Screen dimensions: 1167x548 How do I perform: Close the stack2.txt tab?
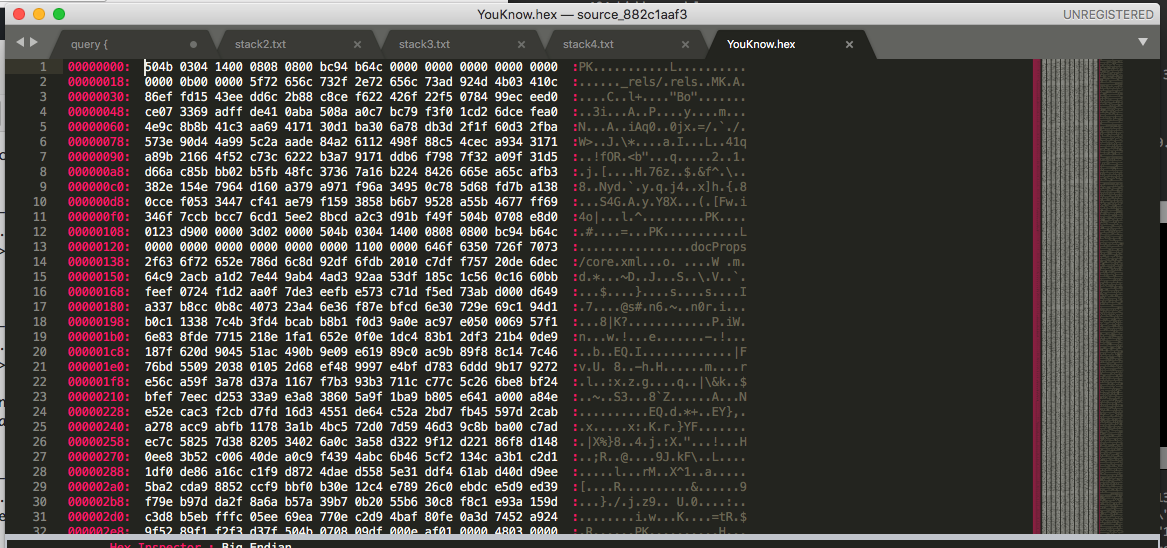357,45
